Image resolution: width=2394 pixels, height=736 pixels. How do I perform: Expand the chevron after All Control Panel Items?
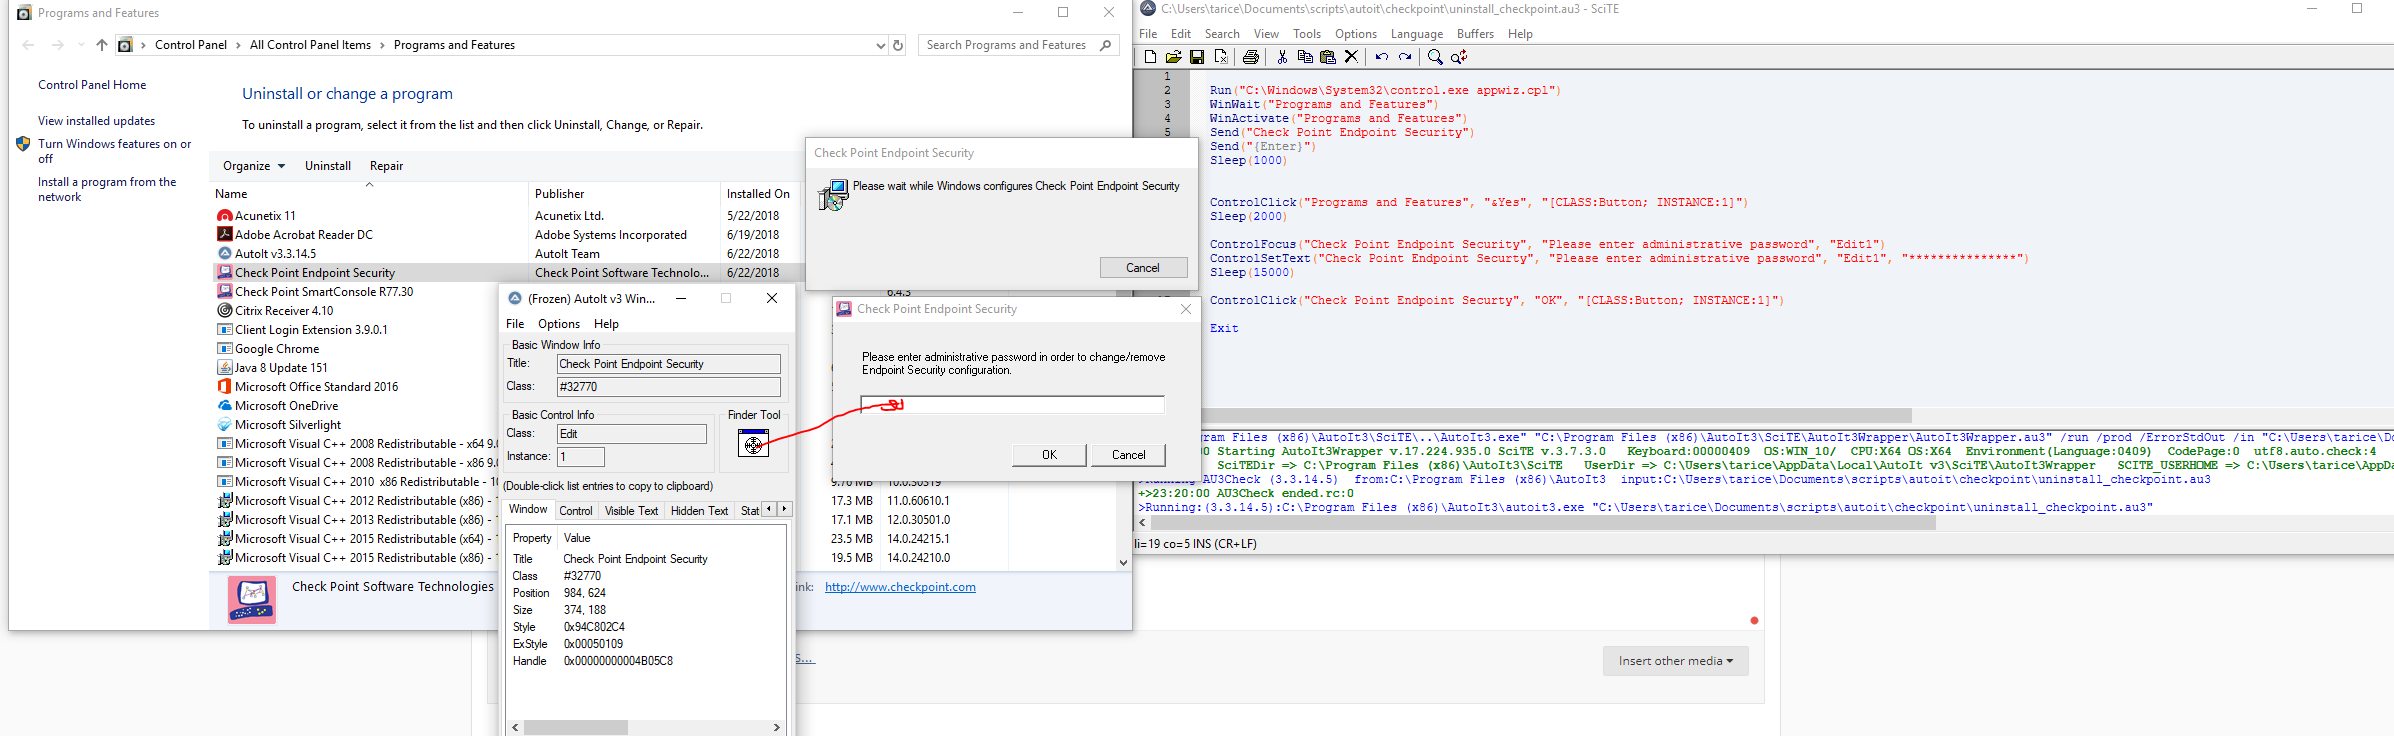click(382, 45)
